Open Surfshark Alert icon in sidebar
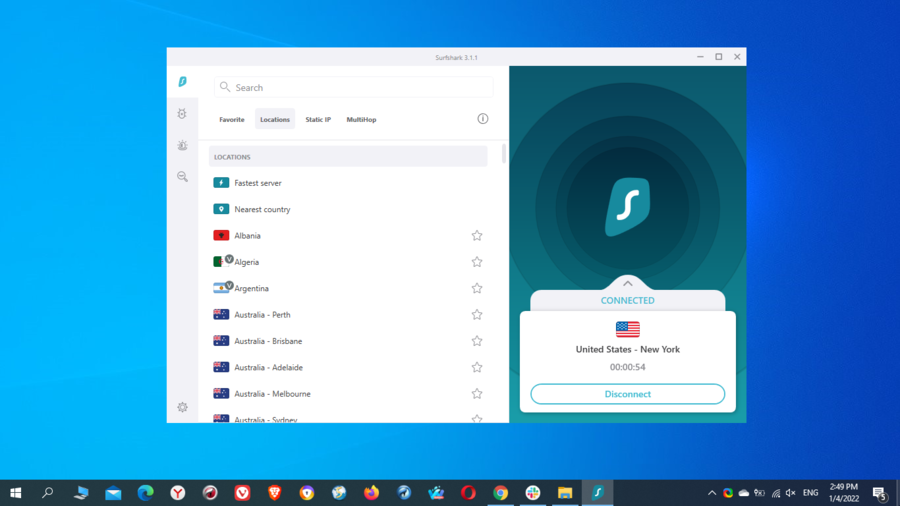The width and height of the screenshot is (900, 506). pyautogui.click(x=182, y=145)
